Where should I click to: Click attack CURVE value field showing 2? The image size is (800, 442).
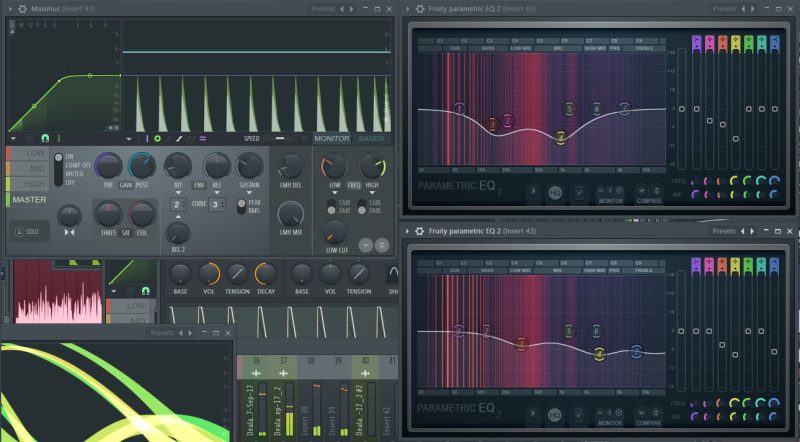178,205
